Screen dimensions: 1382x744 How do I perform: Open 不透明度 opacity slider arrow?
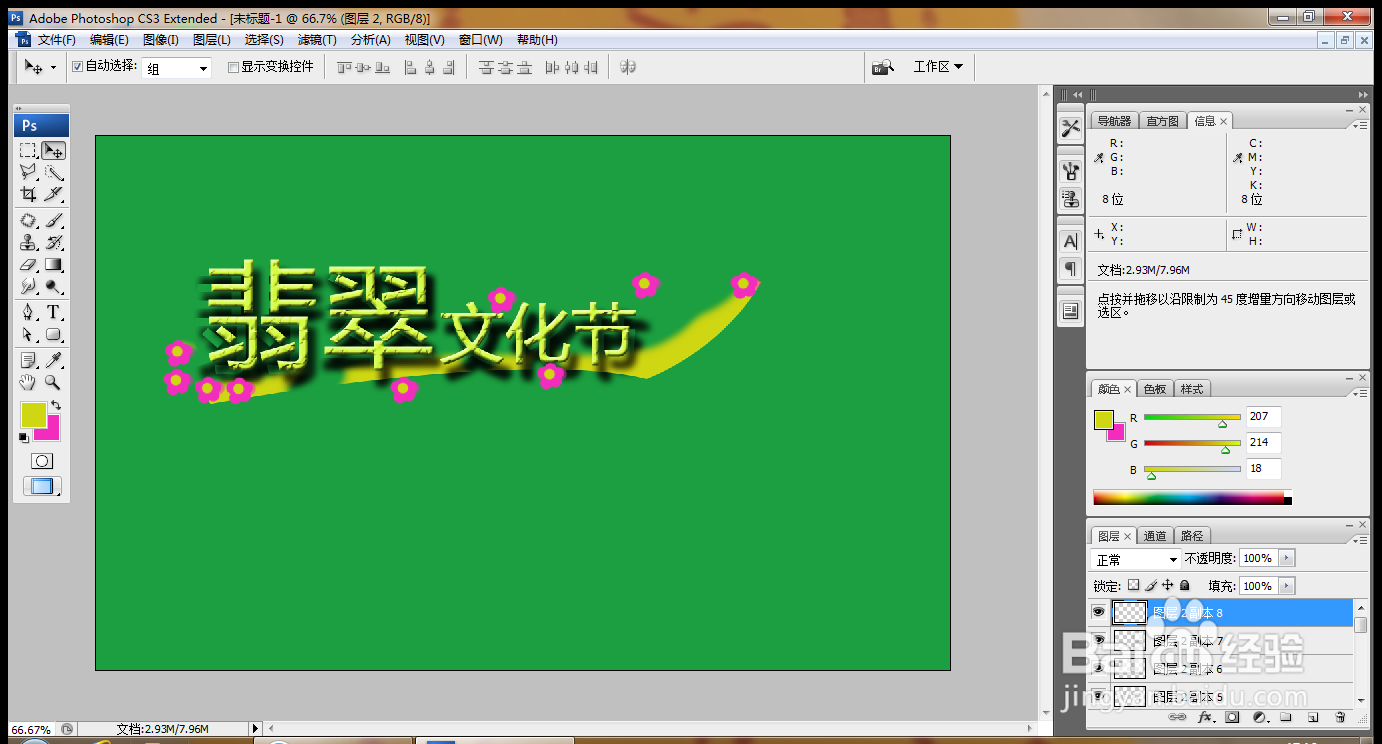(x=1287, y=558)
